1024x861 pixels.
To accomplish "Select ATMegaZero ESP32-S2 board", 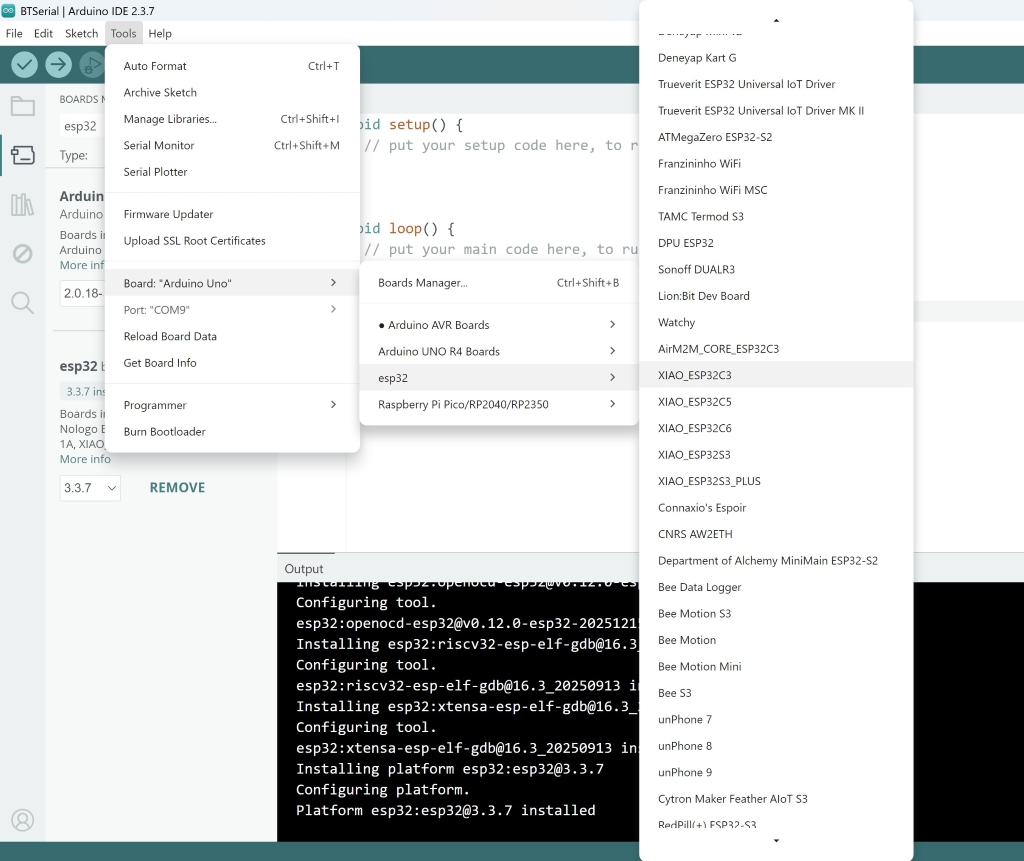I will [x=776, y=137].
